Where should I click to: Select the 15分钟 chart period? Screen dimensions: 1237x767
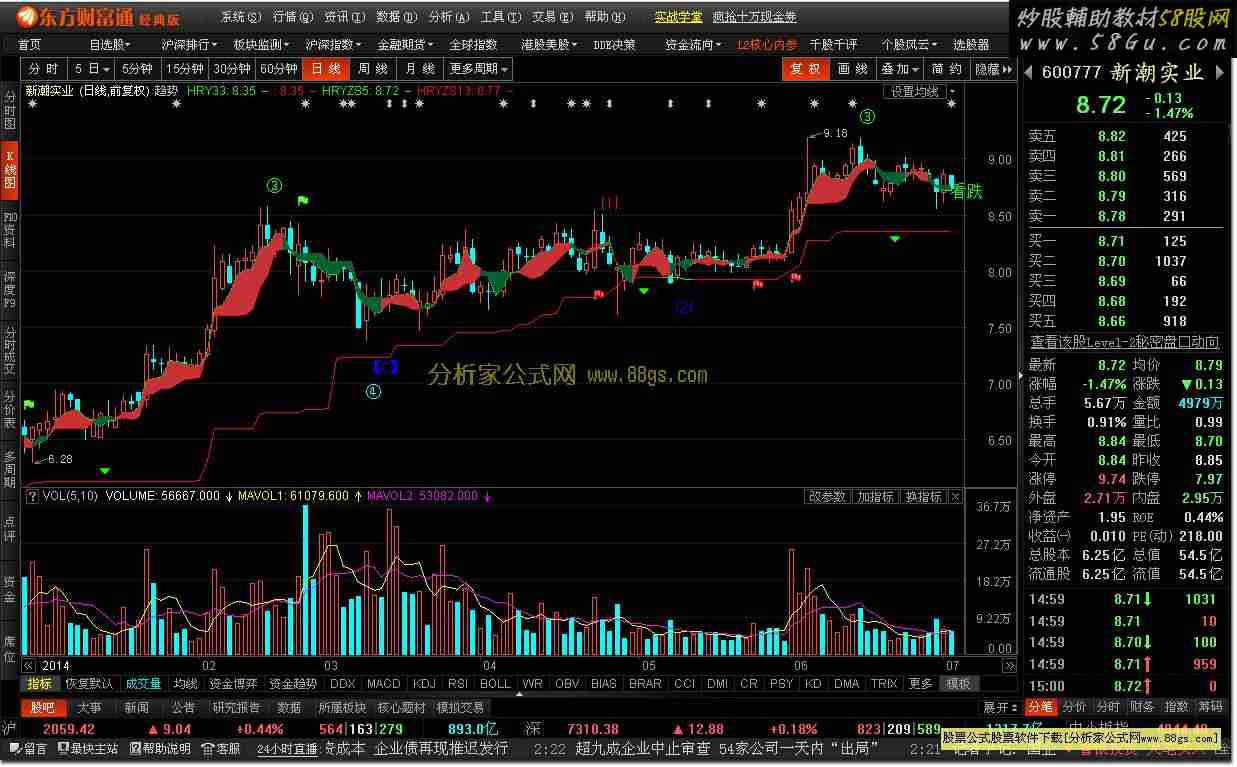[184, 69]
